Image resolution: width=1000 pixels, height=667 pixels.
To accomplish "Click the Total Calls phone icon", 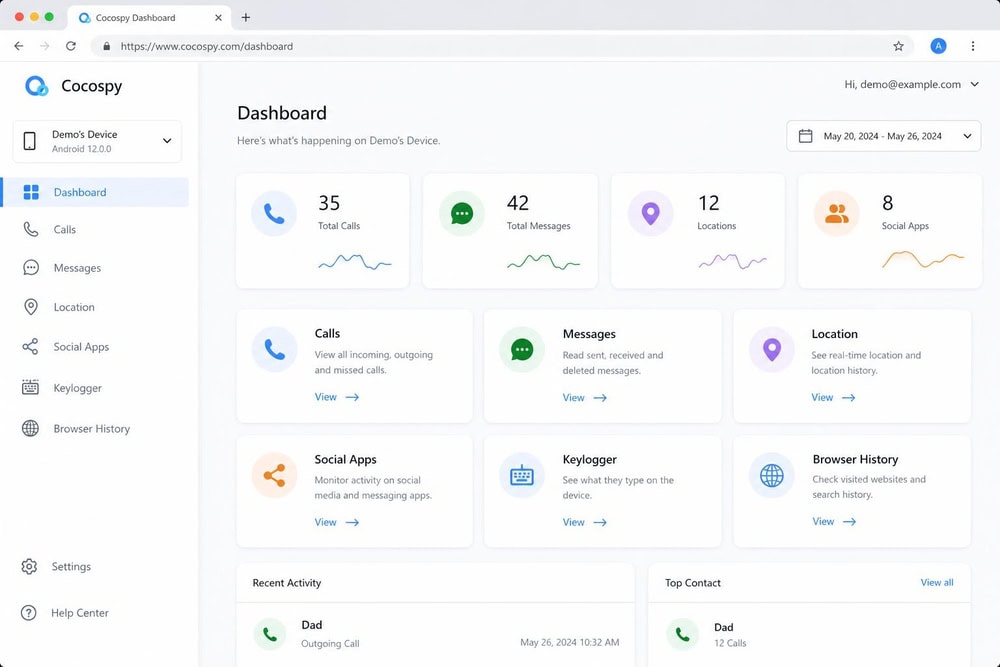I will (x=274, y=213).
